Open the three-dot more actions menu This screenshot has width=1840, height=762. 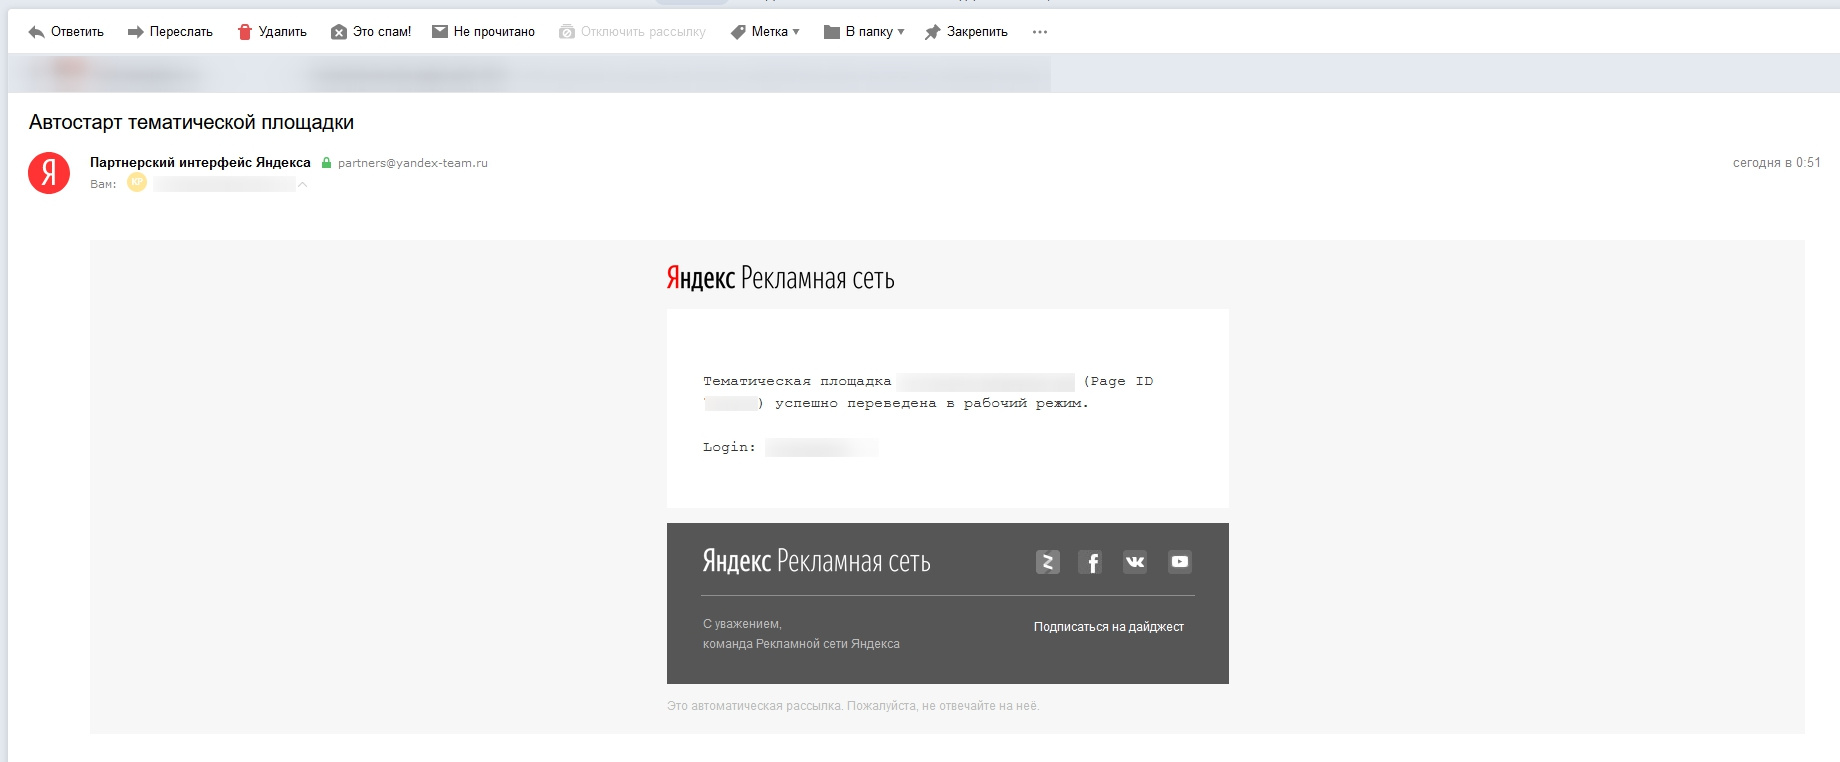pyautogui.click(x=1040, y=32)
